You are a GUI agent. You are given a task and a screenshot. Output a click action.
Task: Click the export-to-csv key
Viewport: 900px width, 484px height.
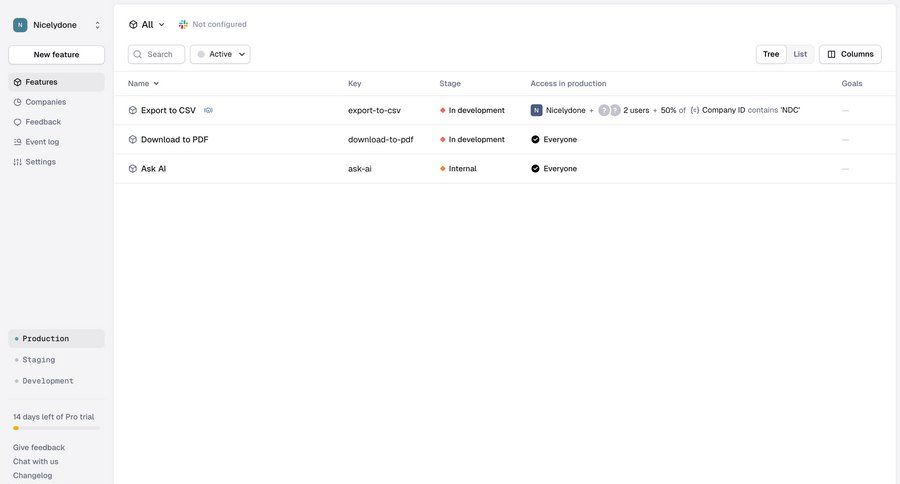click(x=374, y=110)
